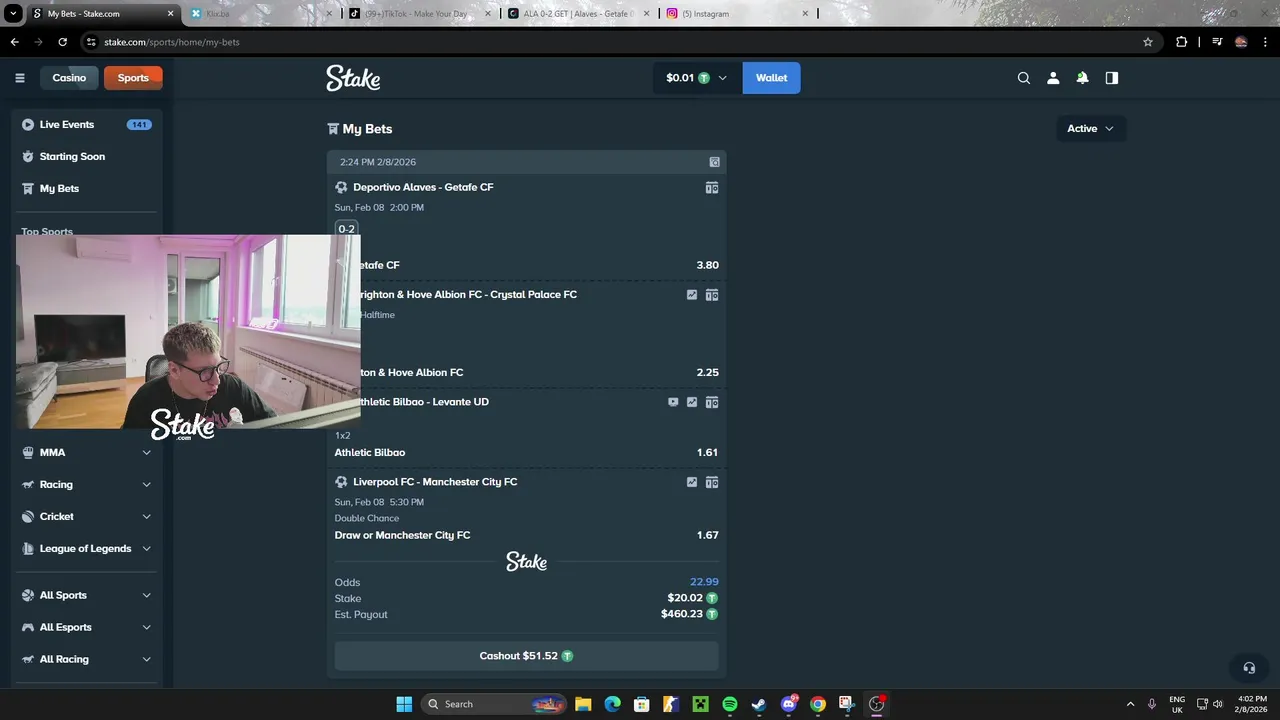Screen dimensions: 1280x720
Task: Open Spotify from the taskbar
Action: 730,704
